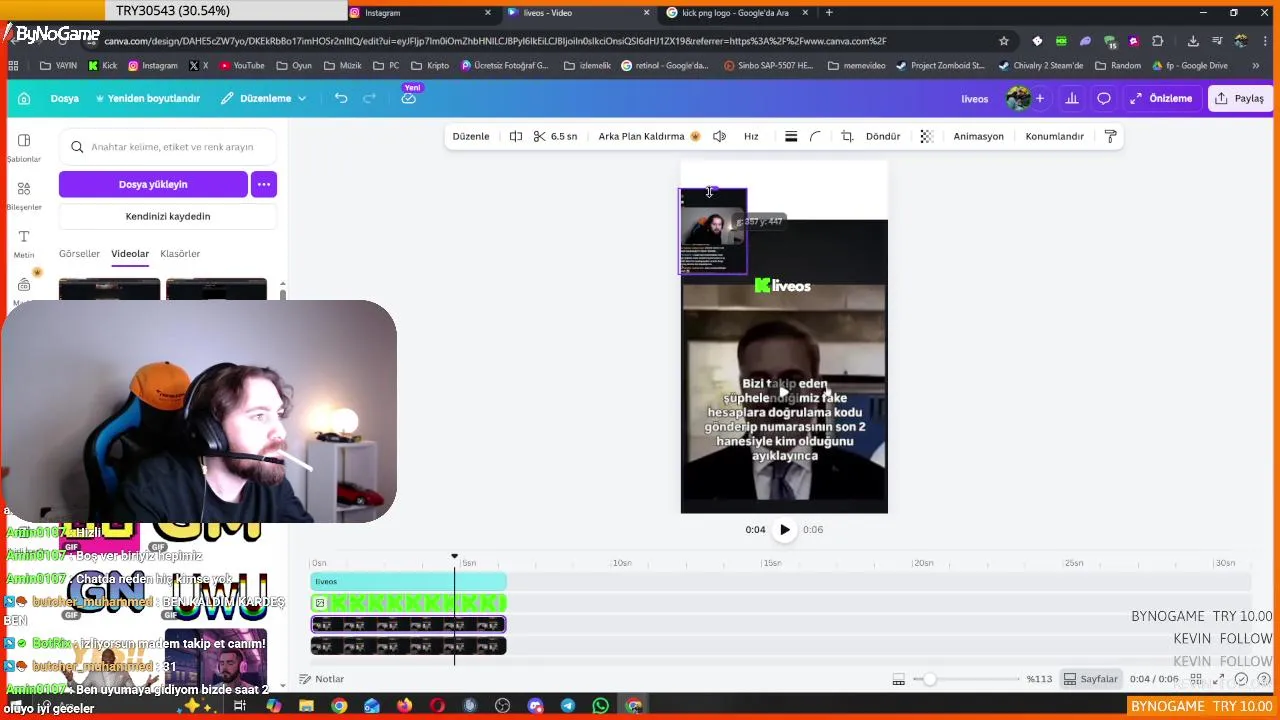Viewport: 1280px width, 720px height.
Task: Toggle grid view of pages icon
Action: (x=1196, y=679)
